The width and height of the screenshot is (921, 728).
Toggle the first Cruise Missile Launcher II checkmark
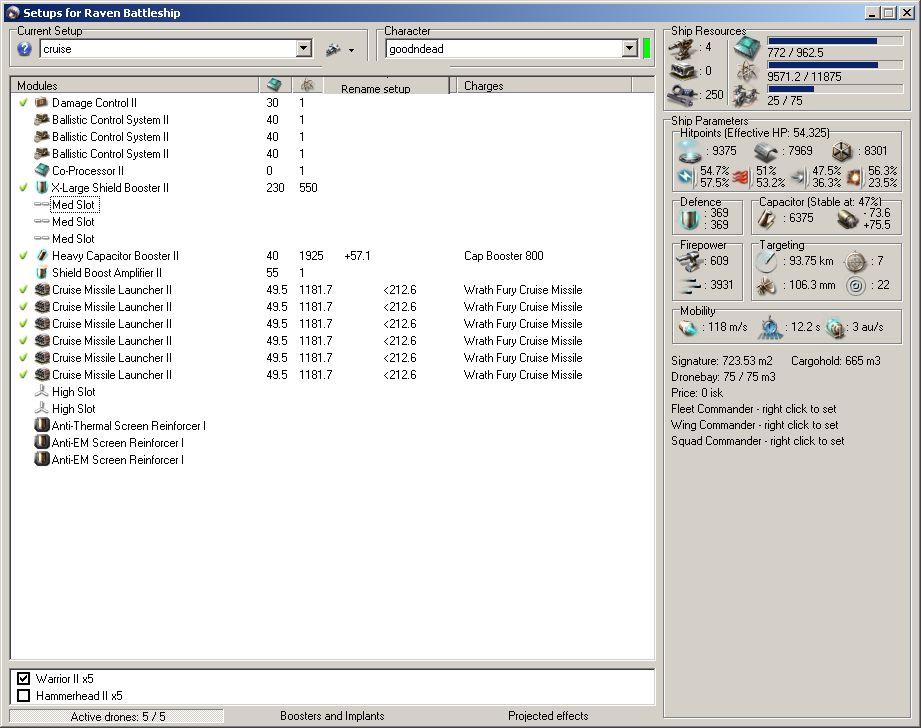tap(23, 290)
